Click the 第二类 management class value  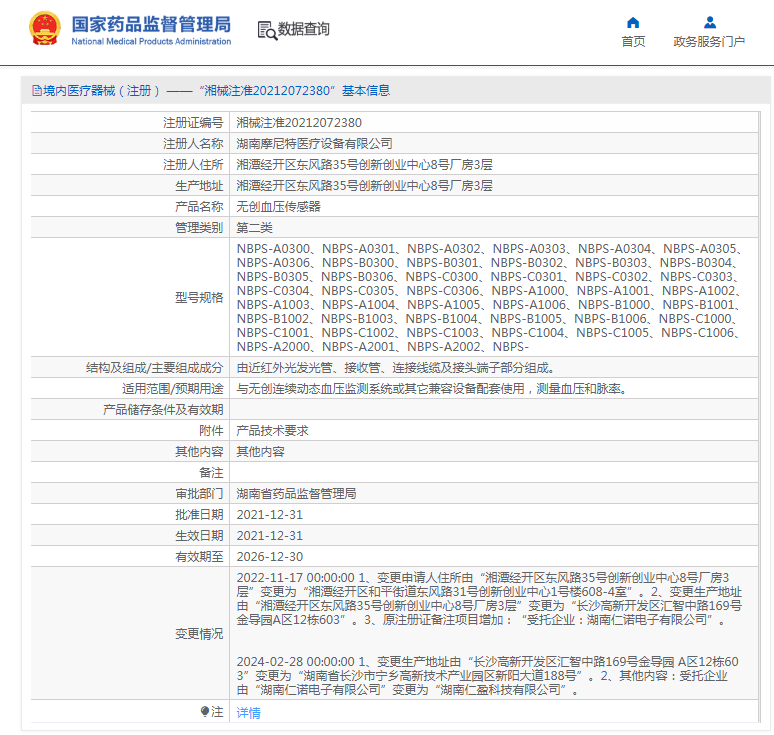point(254,228)
